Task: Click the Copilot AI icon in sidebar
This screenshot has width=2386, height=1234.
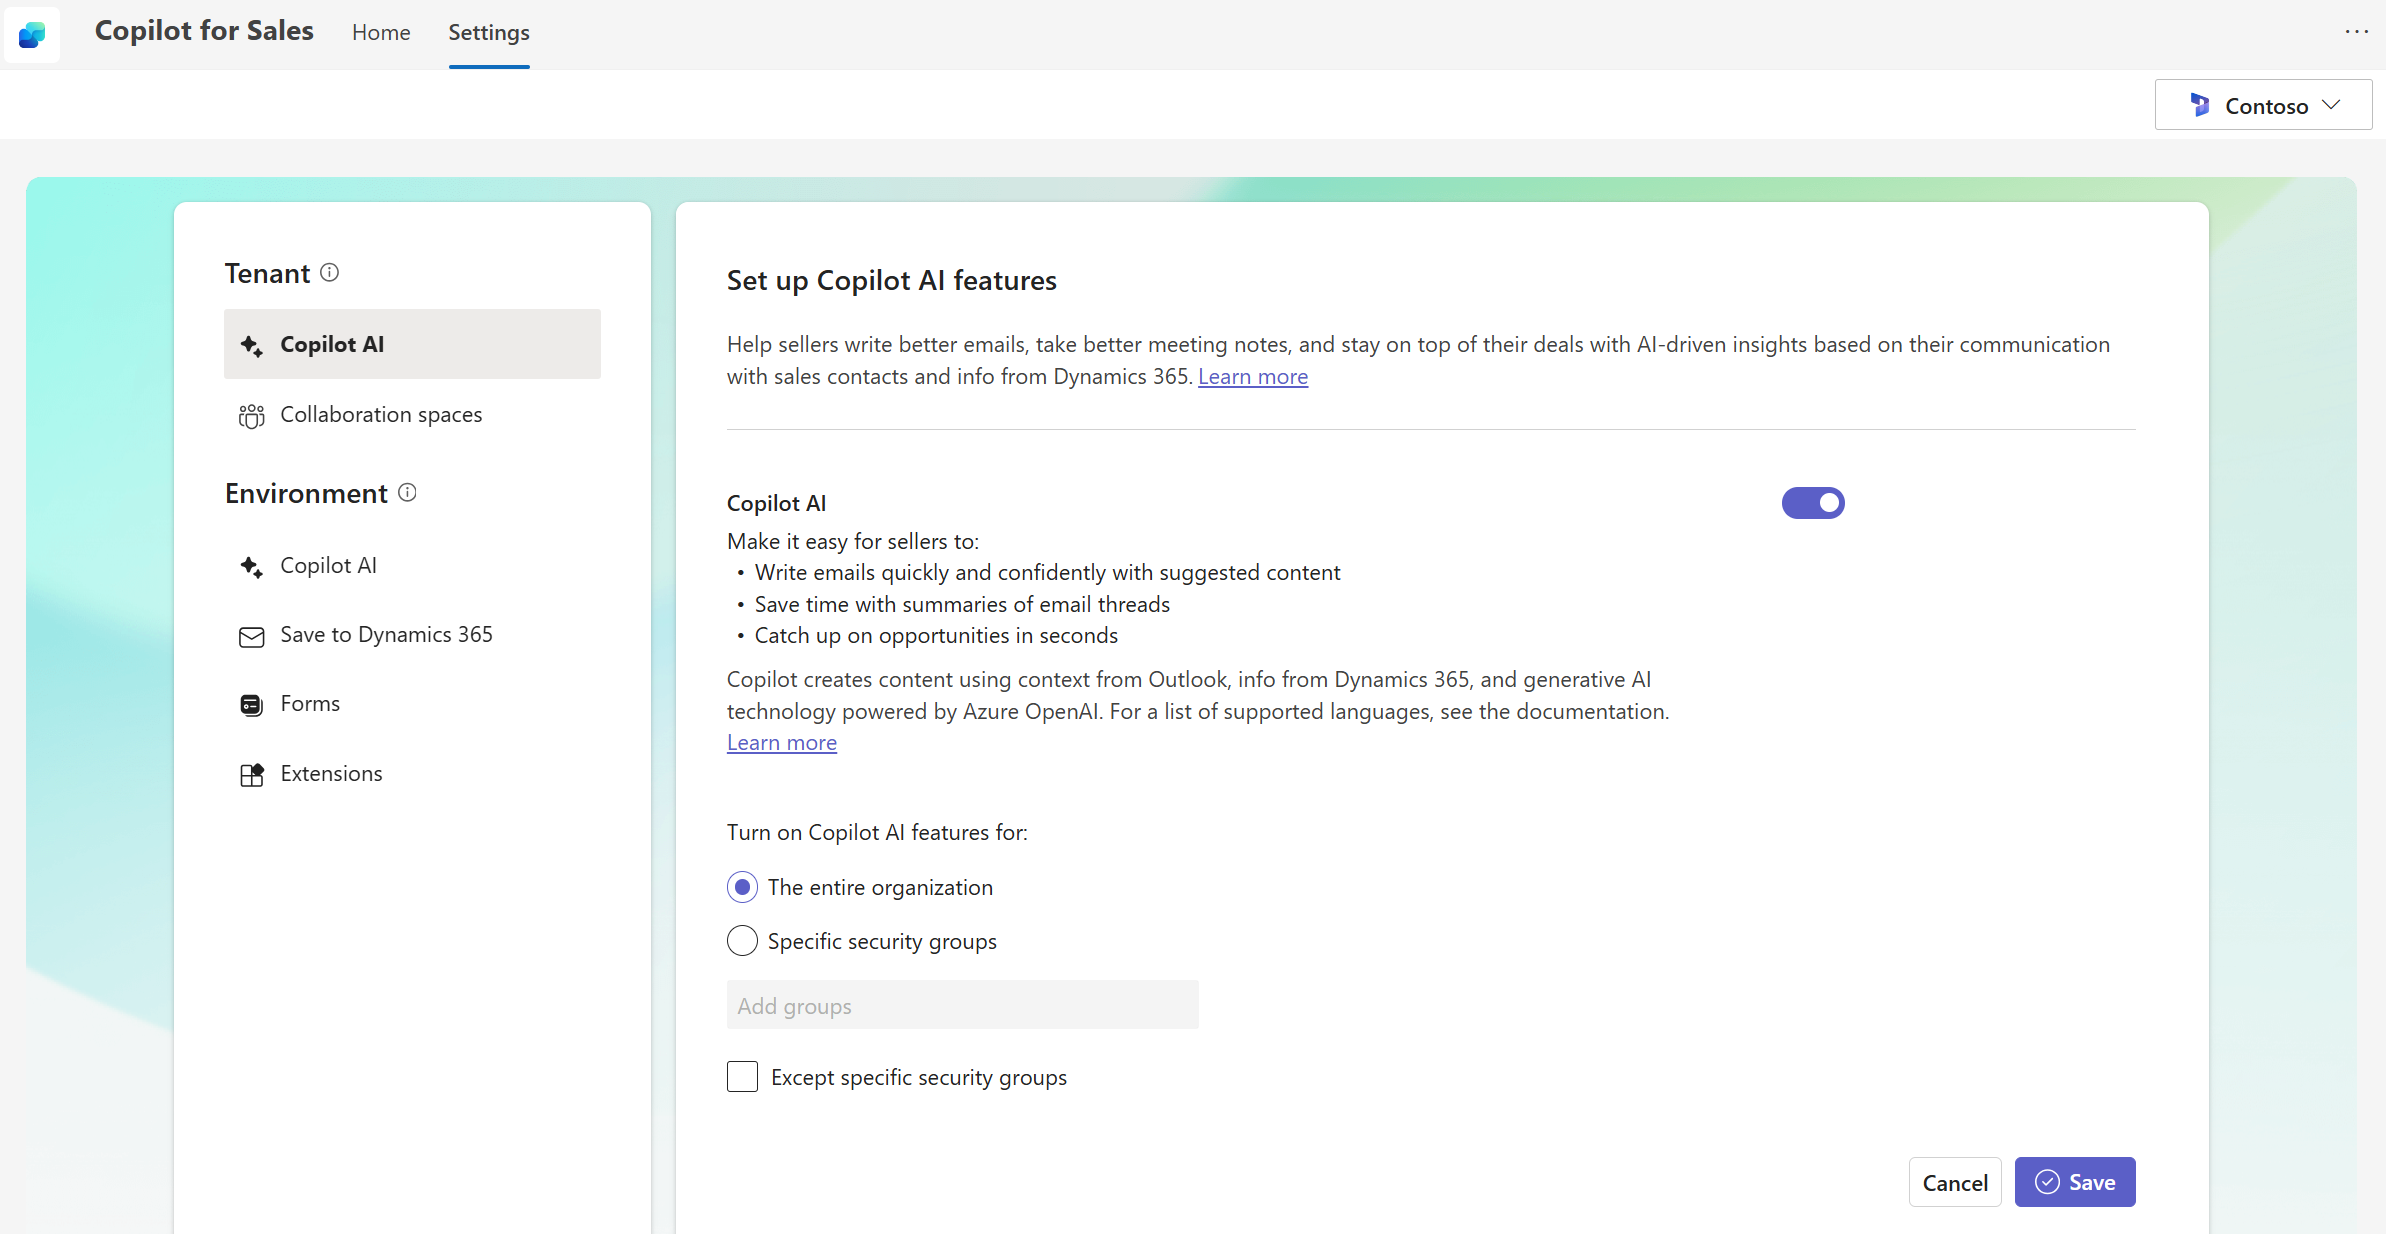Action: [x=250, y=345]
